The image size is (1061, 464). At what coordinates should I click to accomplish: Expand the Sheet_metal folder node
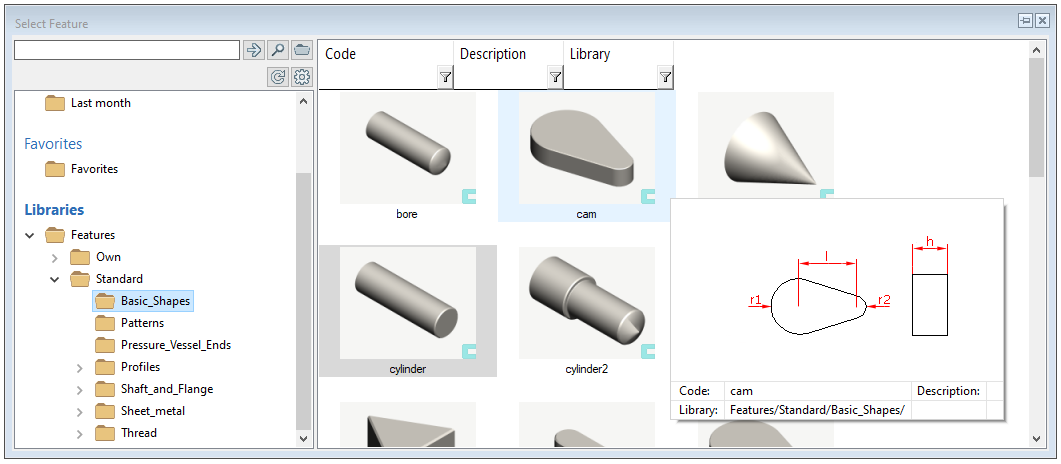[80, 412]
